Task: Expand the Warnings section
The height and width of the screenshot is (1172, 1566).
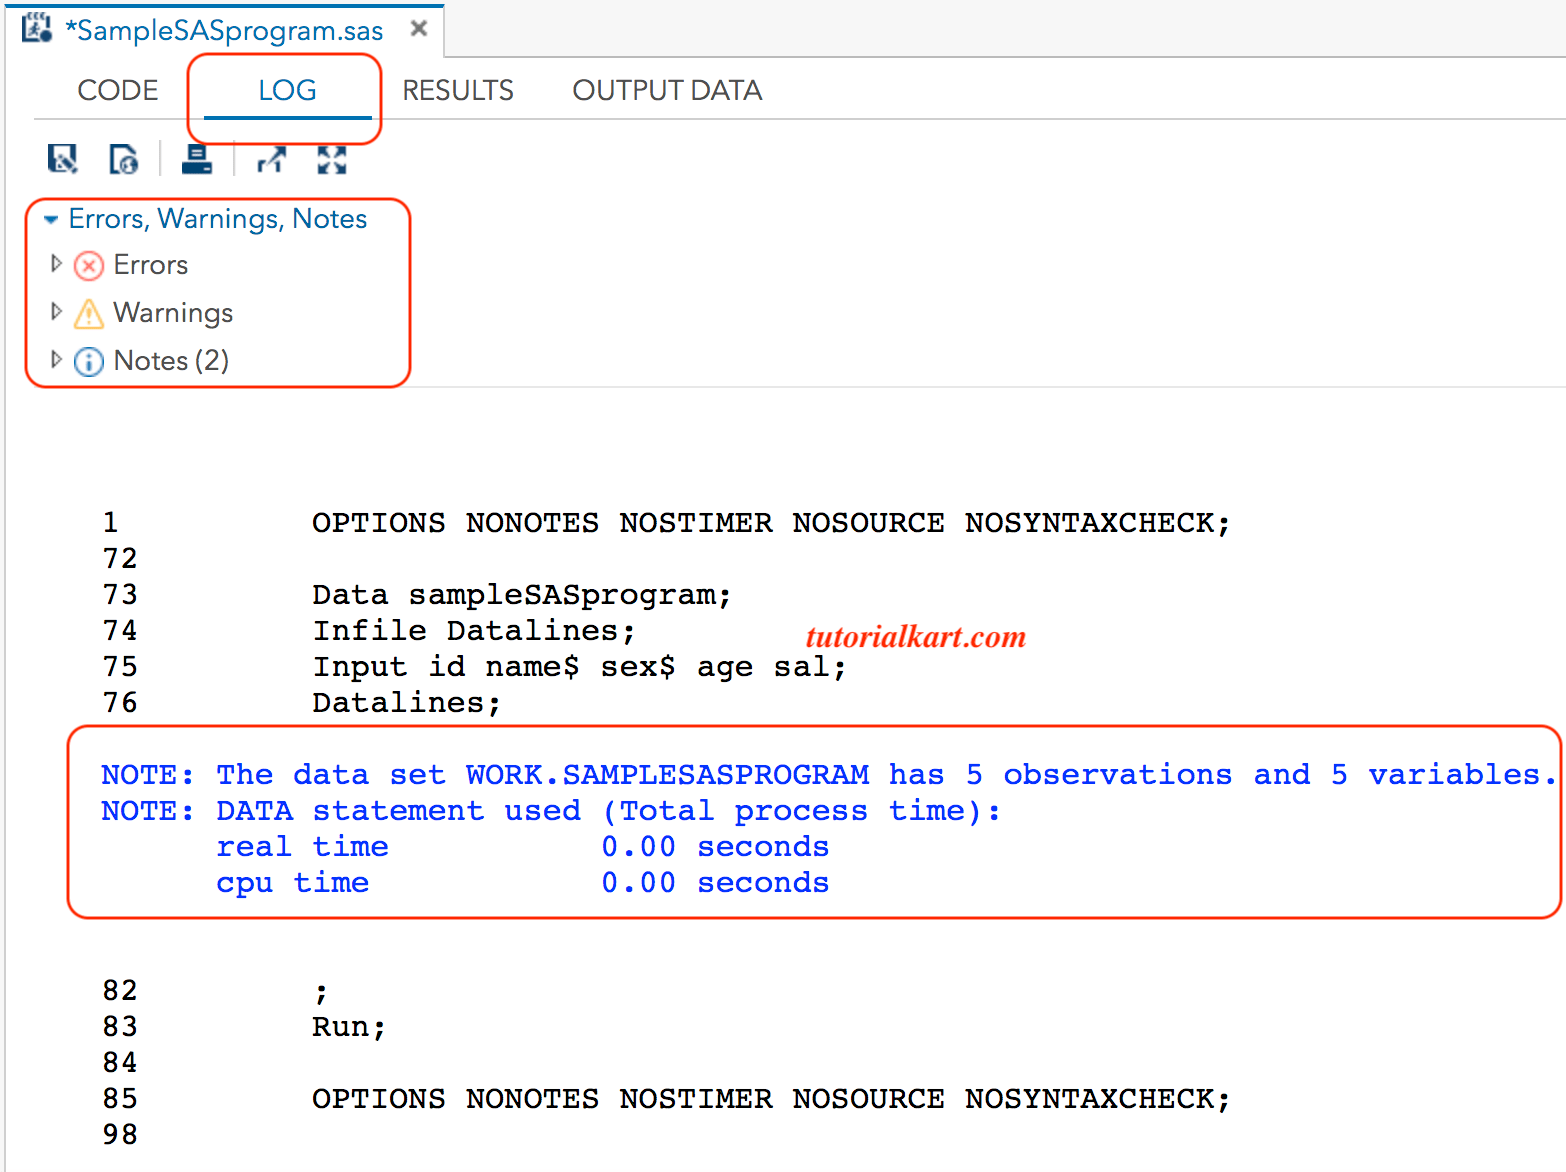Action: [56, 311]
